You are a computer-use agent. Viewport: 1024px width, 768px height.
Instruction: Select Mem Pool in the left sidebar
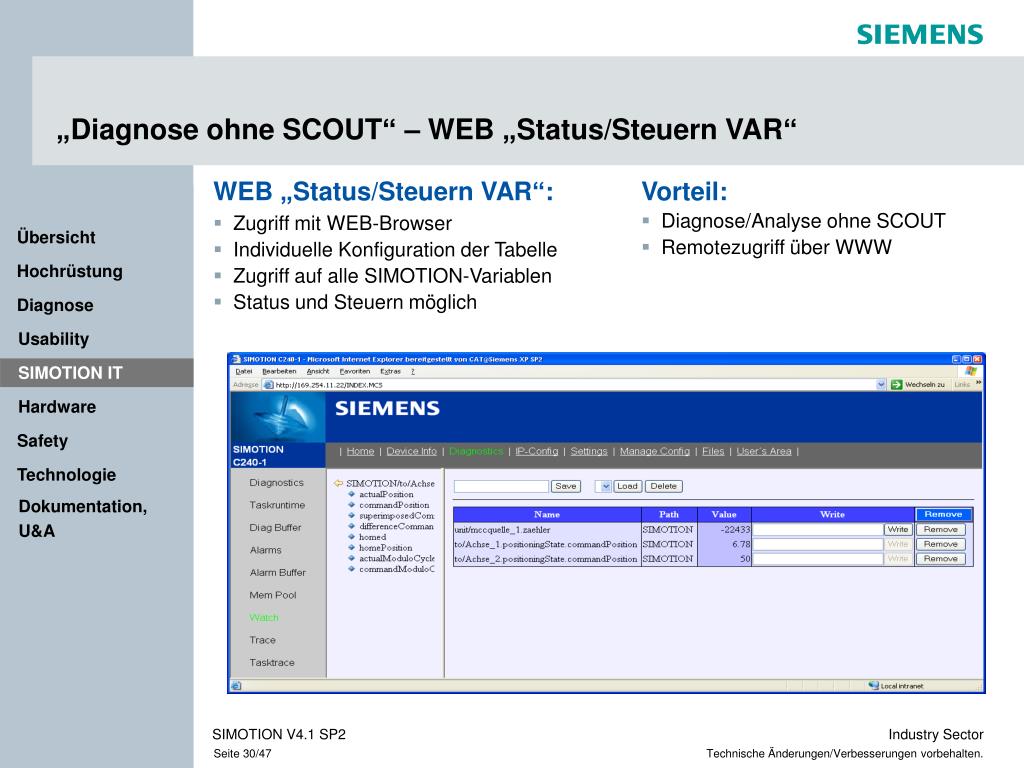(x=272, y=595)
